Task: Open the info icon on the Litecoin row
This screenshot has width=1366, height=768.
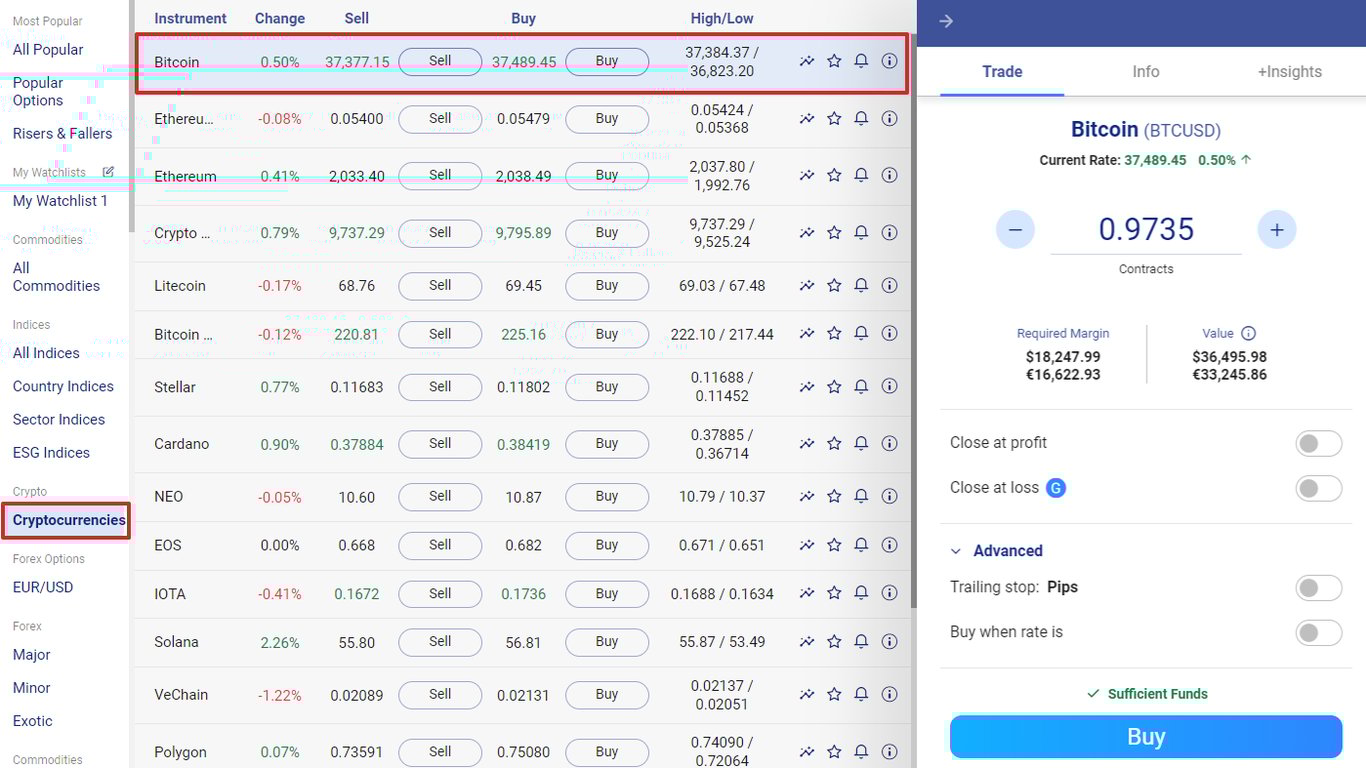Action: tap(889, 285)
